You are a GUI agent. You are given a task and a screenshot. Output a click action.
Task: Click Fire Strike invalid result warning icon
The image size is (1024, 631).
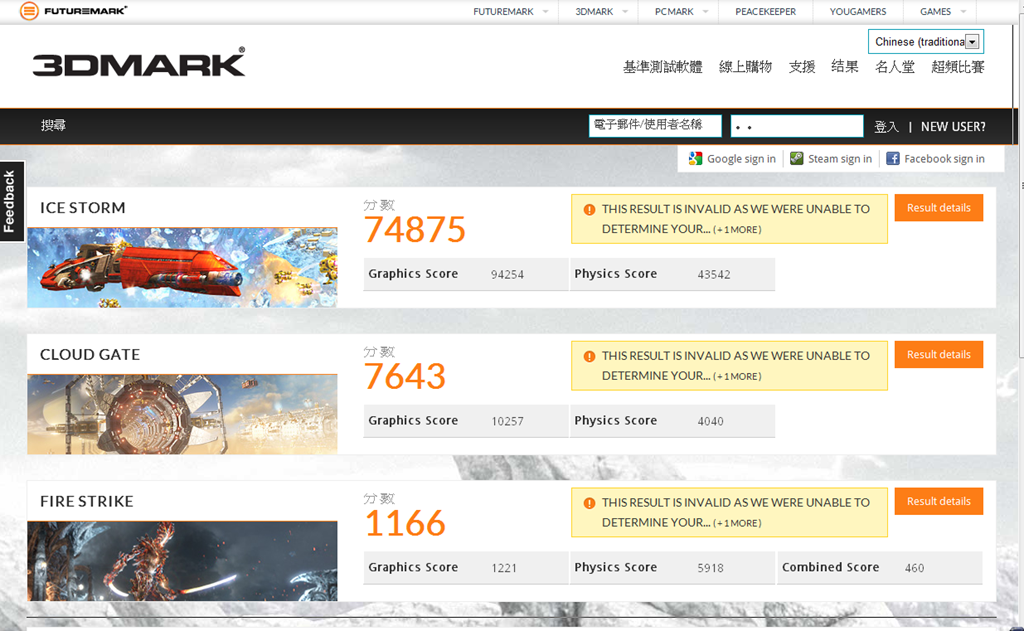click(589, 504)
